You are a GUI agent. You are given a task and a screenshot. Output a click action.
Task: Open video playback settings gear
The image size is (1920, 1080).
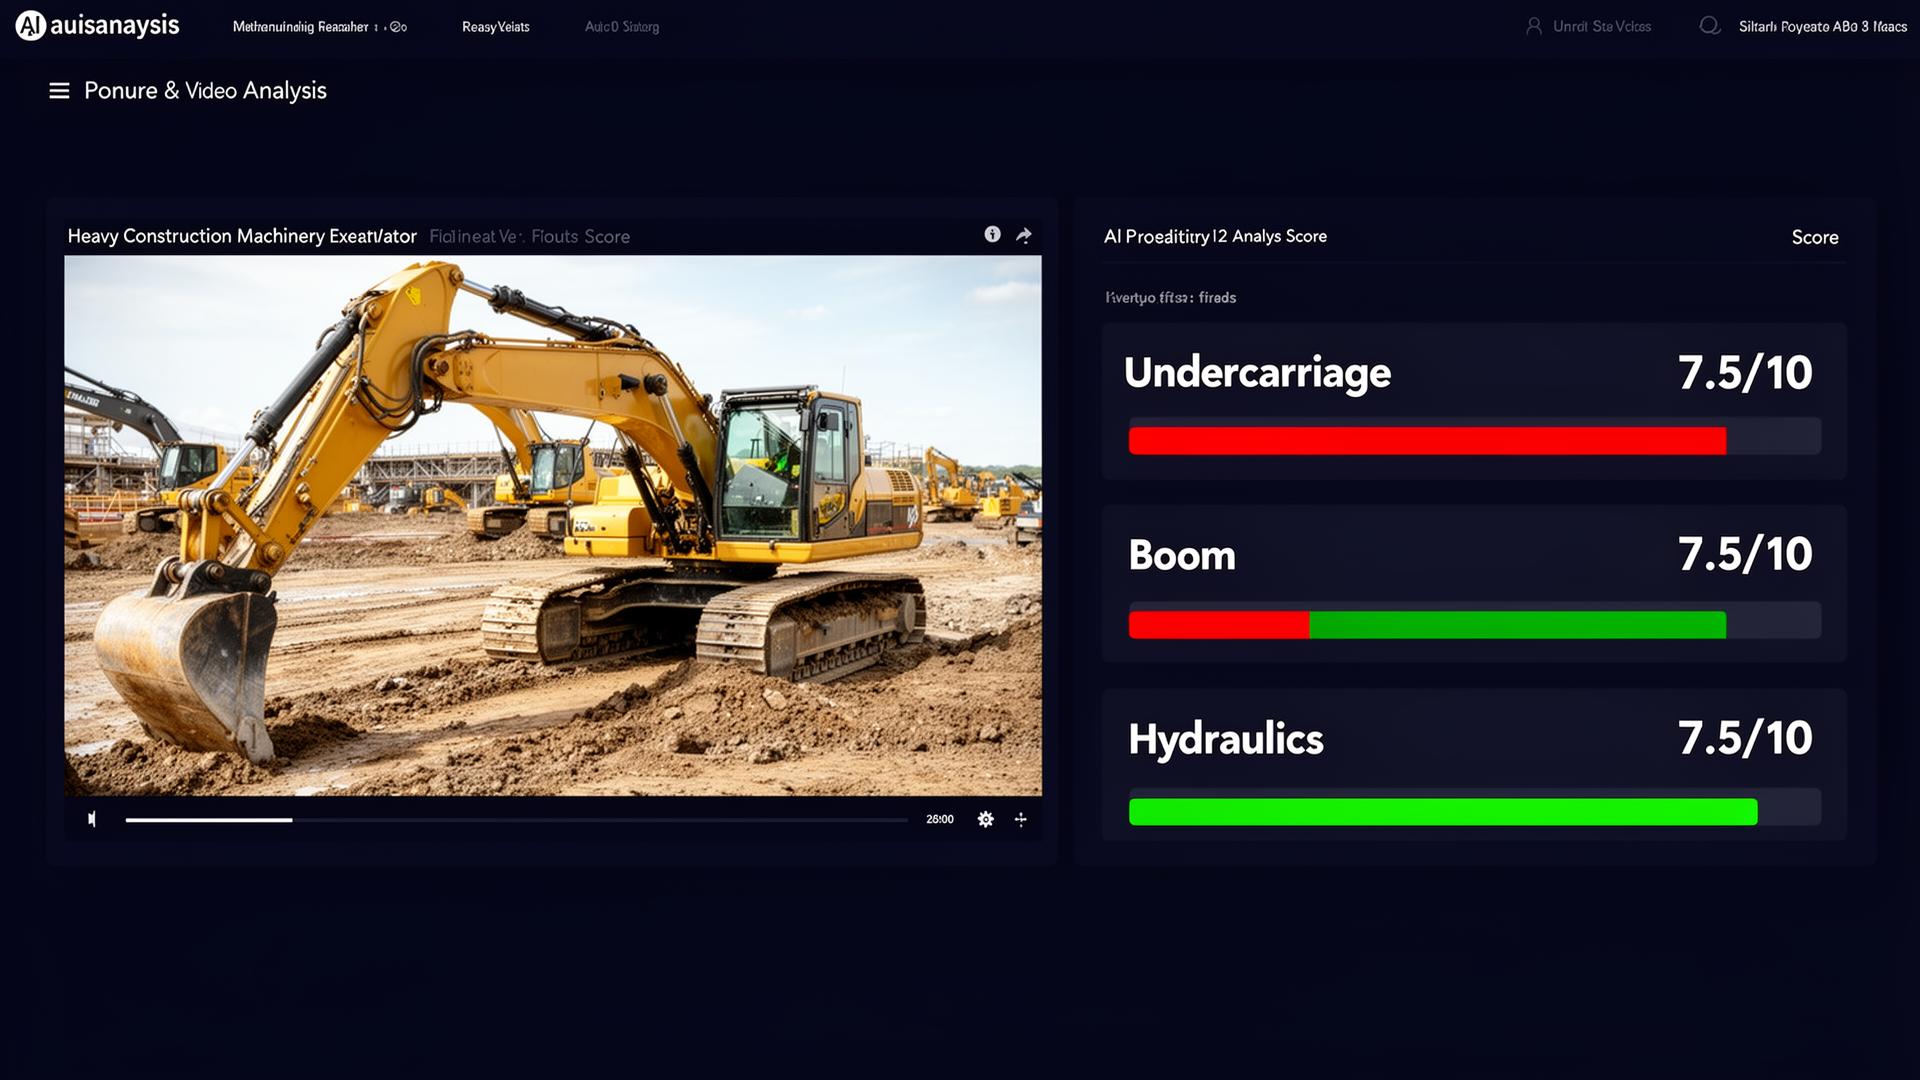pos(985,818)
